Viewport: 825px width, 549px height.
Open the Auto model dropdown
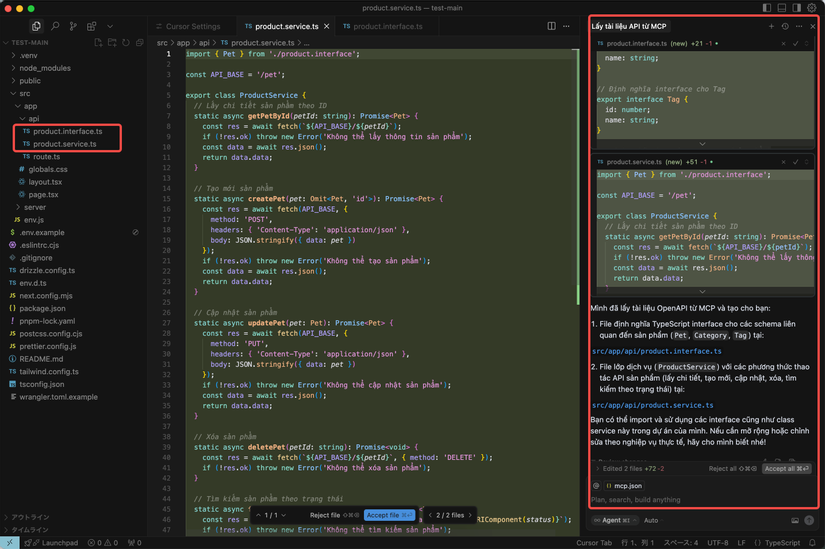pos(651,520)
